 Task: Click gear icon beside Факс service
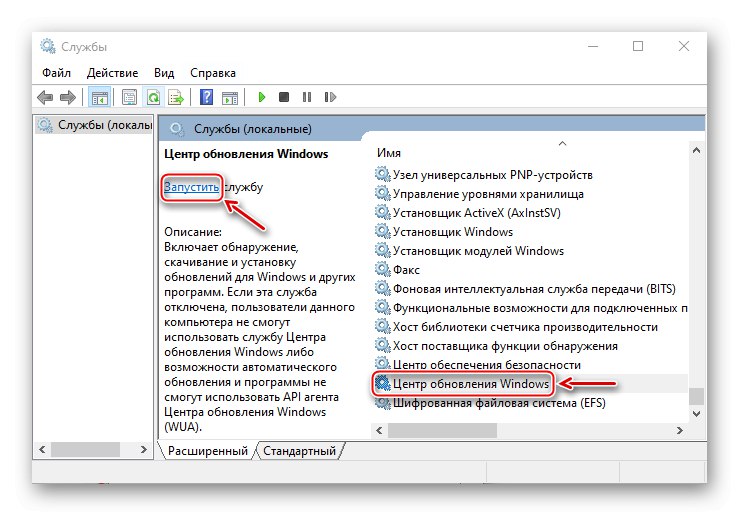[383, 270]
